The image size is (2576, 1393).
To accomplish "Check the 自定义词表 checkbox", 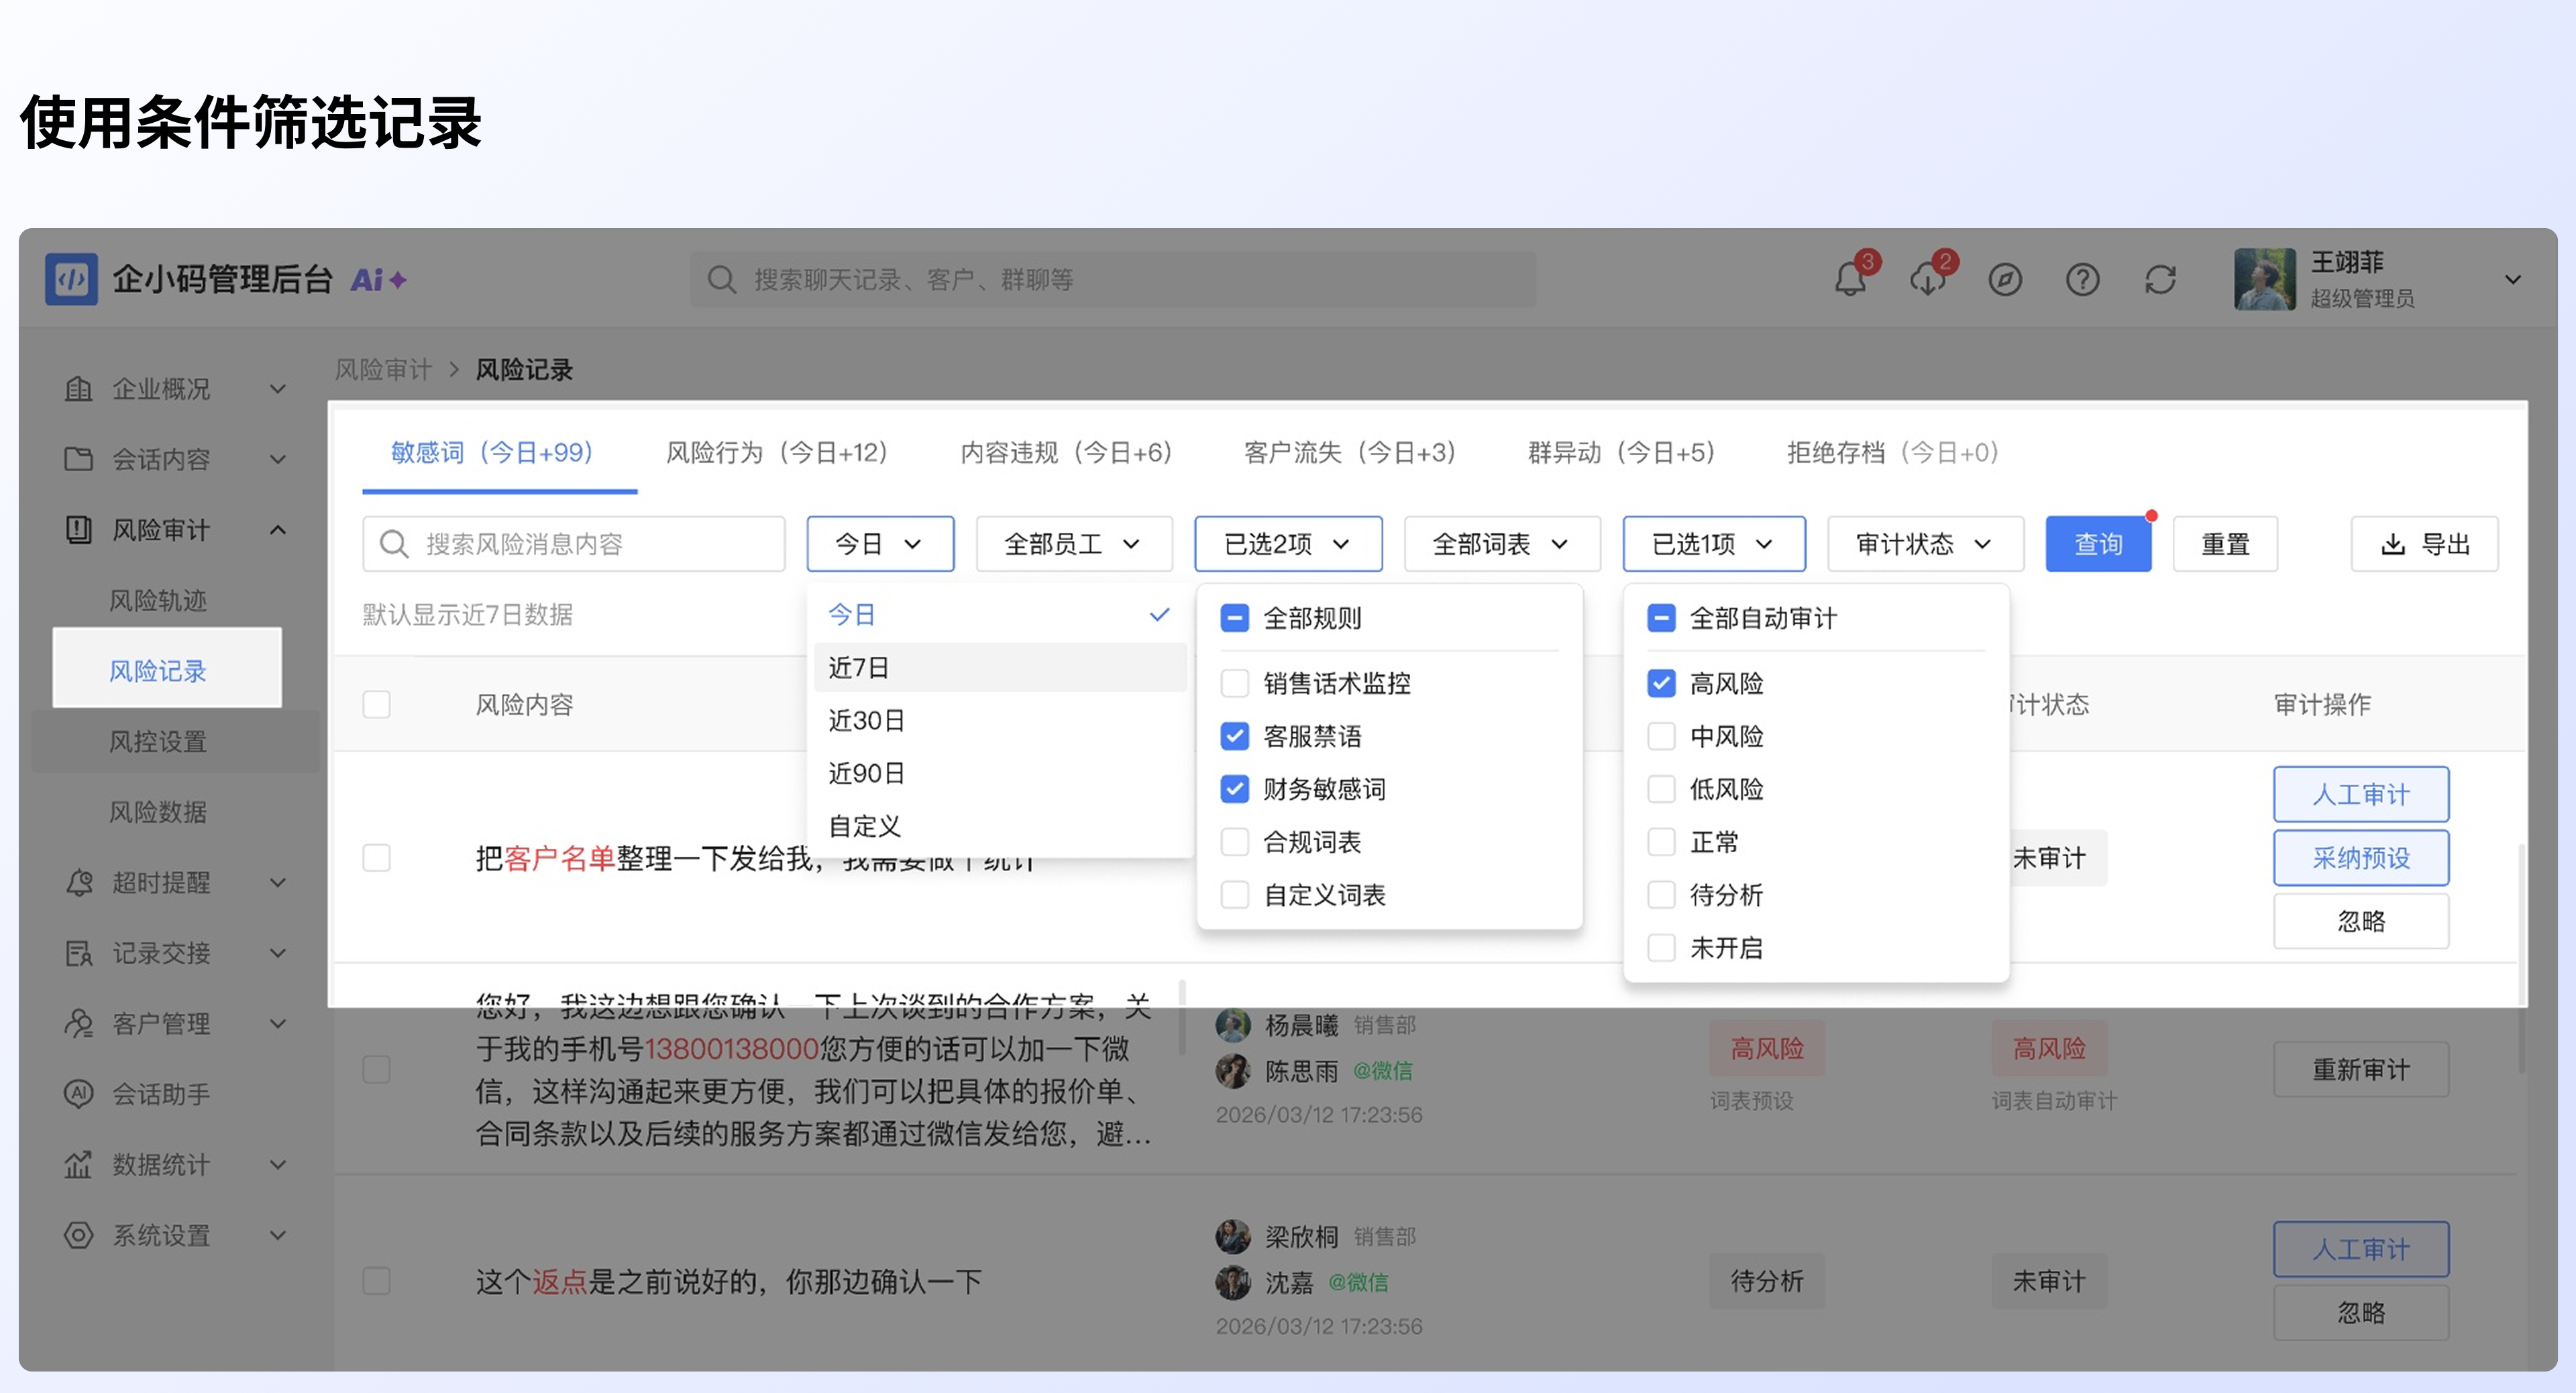I will (1235, 895).
